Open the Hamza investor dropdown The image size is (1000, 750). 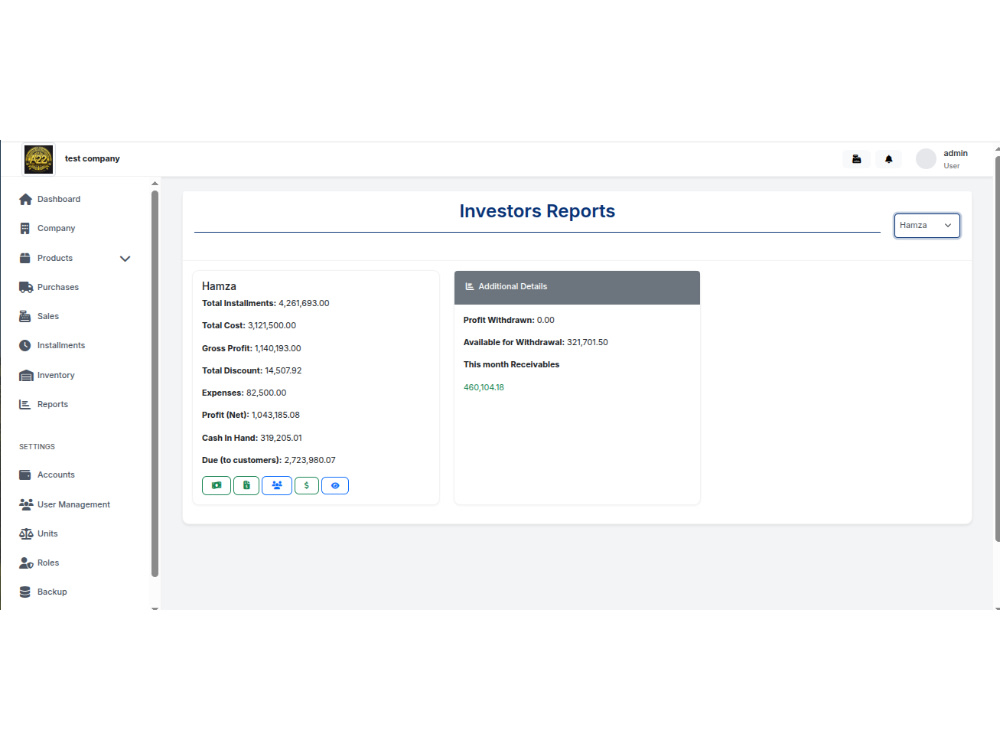[x=926, y=226]
